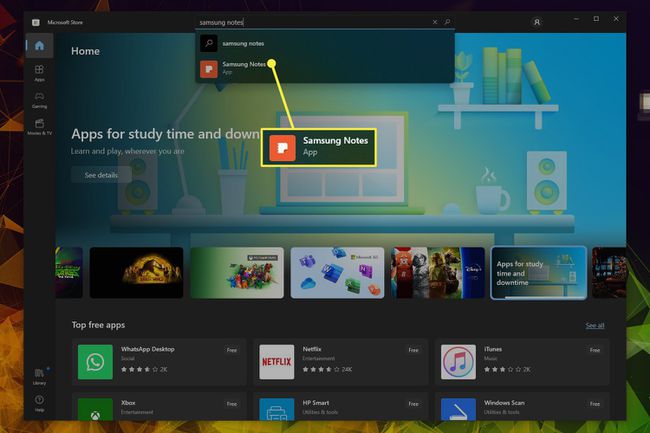
Task: Clear the search box with X icon
Action: point(434,22)
